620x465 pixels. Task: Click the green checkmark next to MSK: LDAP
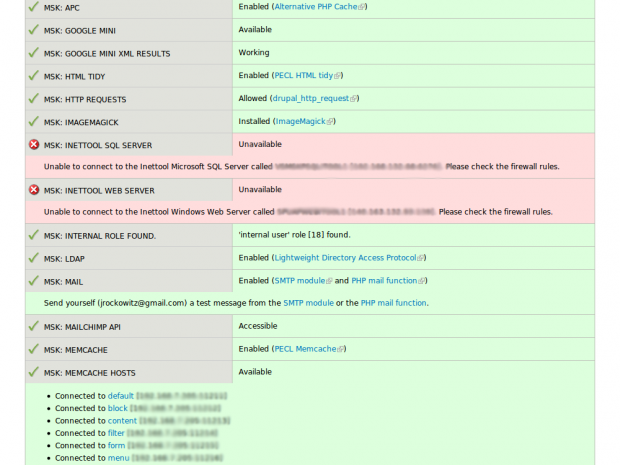coord(34,258)
